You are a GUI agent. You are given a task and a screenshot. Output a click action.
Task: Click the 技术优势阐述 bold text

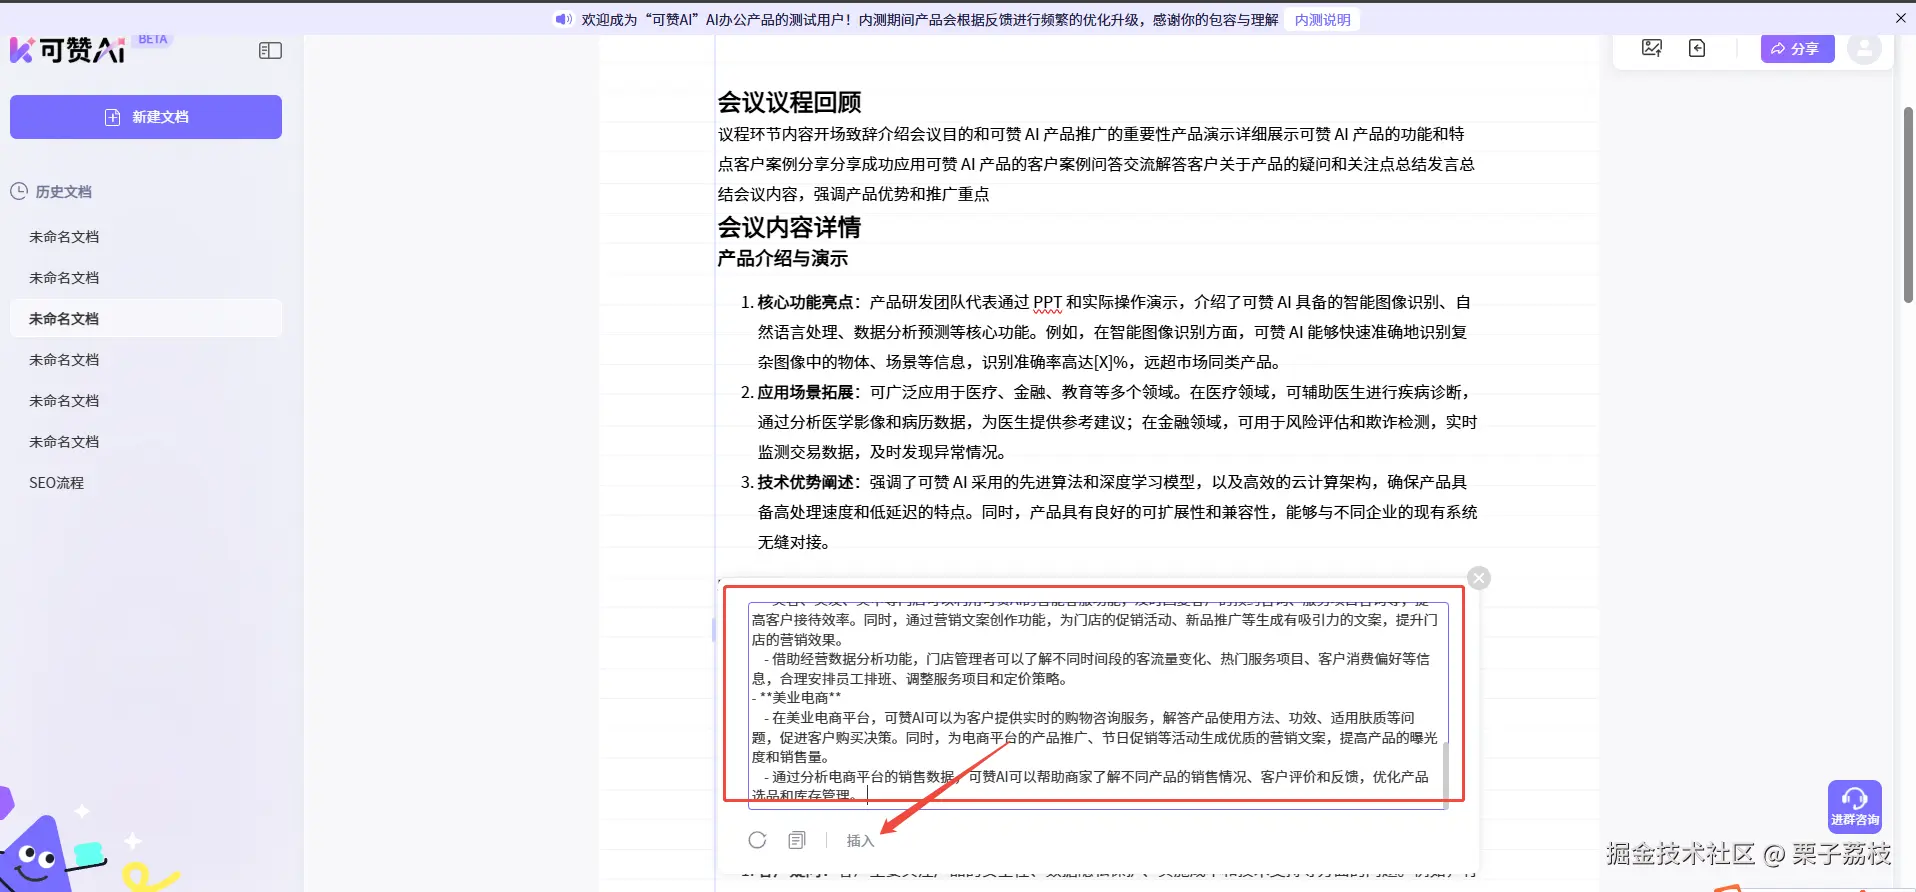805,482
